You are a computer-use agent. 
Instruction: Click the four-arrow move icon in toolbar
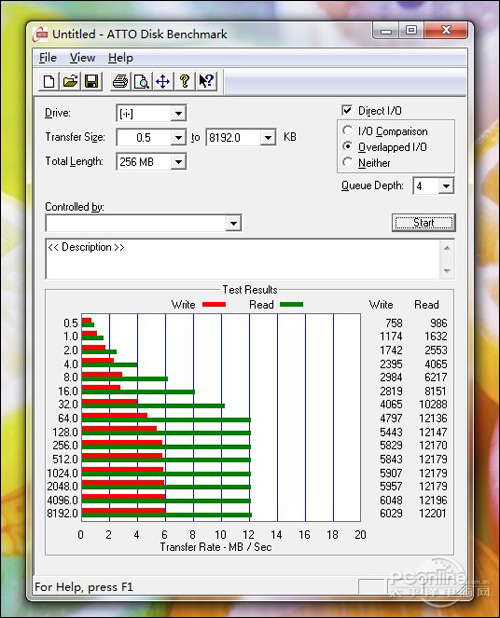[x=163, y=82]
